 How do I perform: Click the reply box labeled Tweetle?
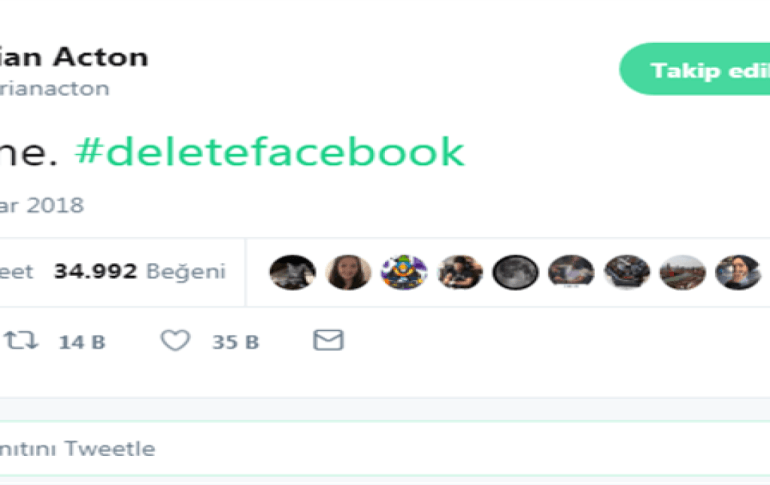click(x=78, y=449)
